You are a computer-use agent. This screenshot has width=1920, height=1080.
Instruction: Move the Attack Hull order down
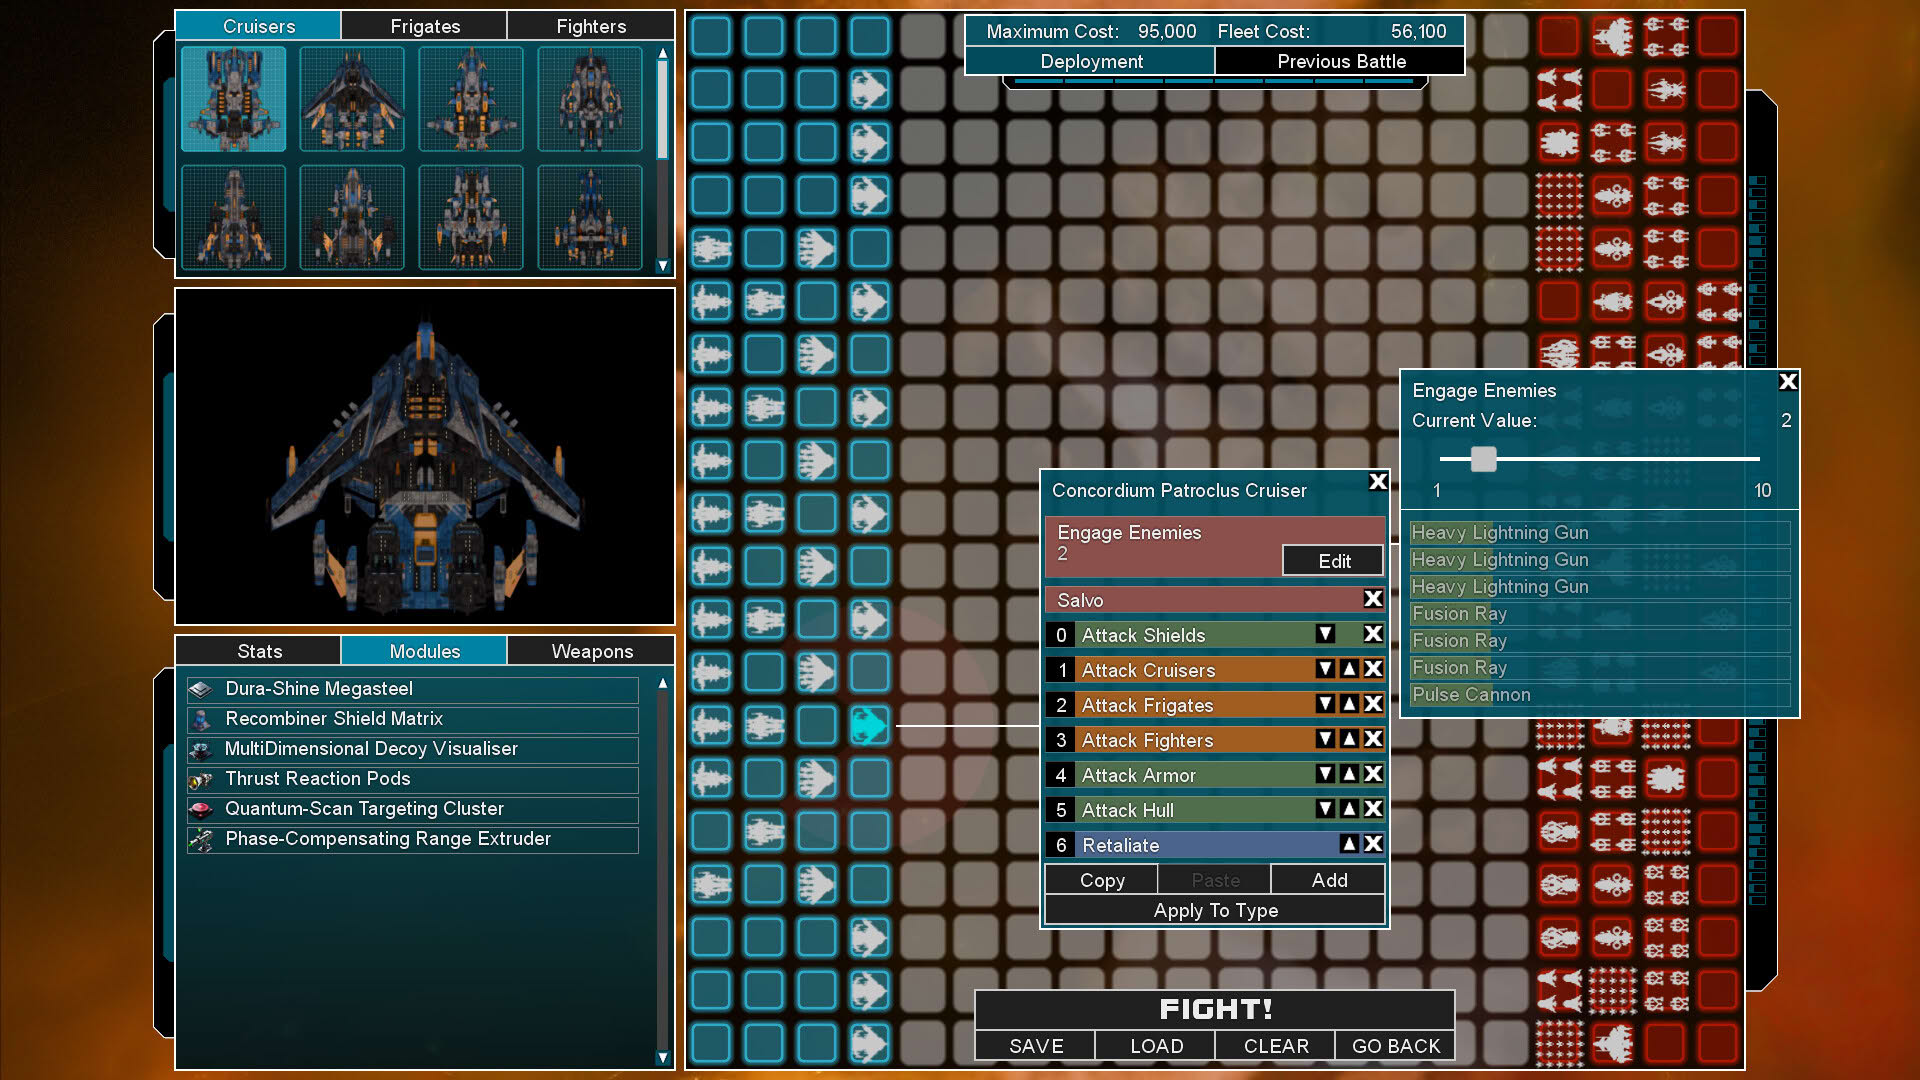1325,809
